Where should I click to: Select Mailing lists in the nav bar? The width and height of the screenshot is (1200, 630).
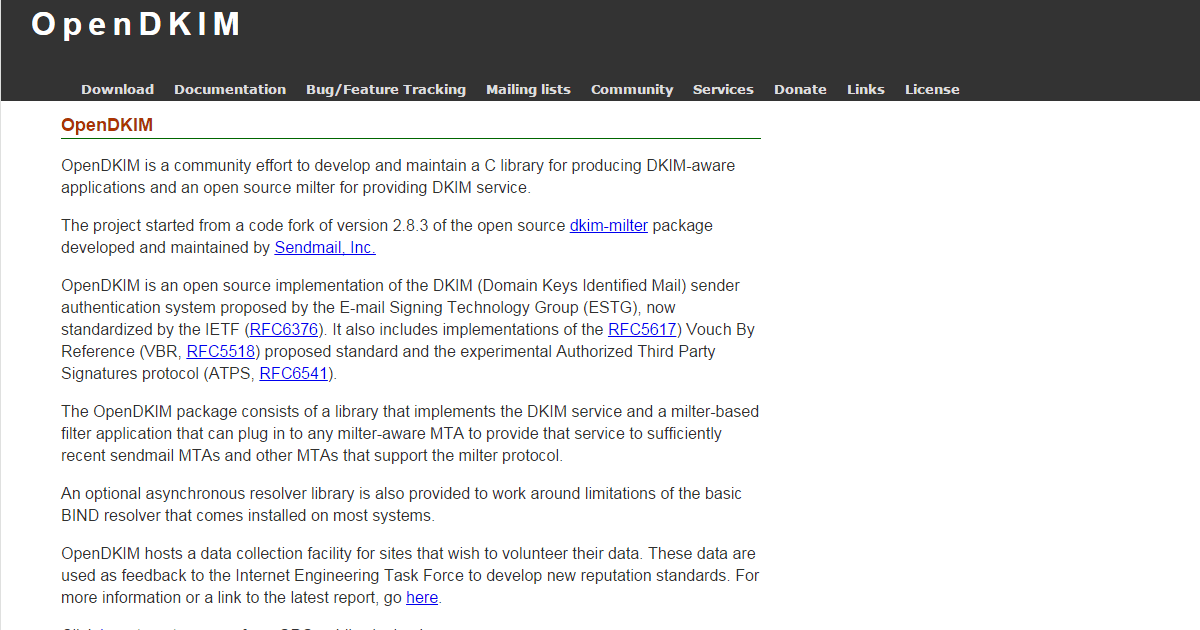(528, 89)
